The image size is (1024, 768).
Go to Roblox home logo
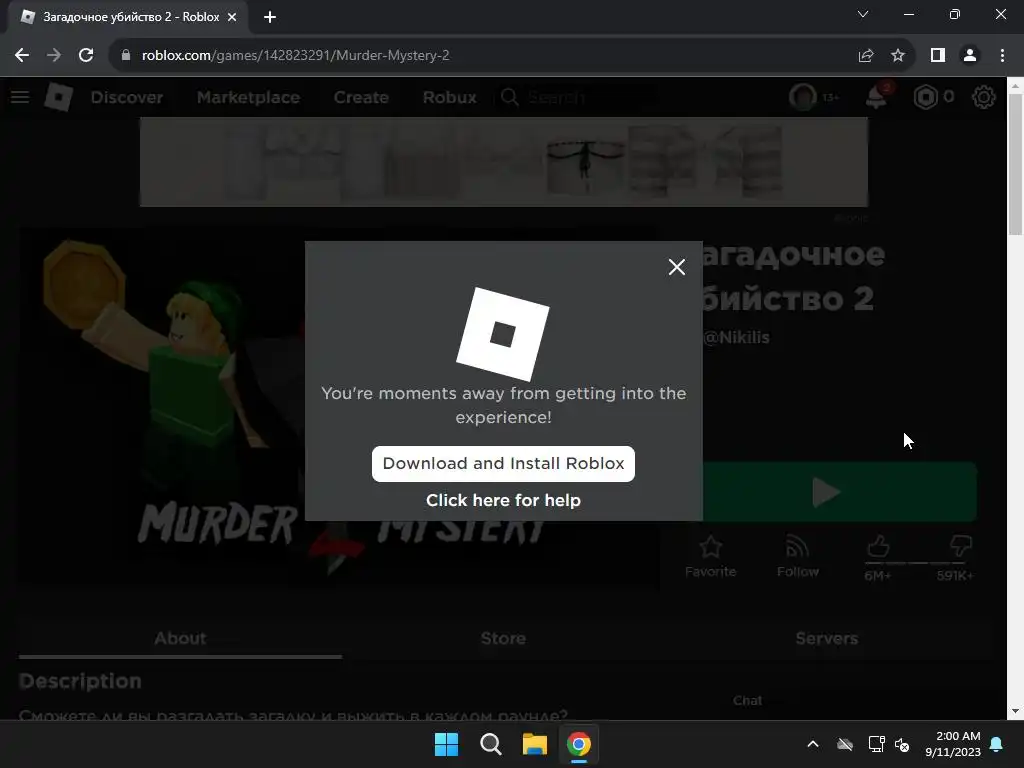pyautogui.click(x=59, y=97)
